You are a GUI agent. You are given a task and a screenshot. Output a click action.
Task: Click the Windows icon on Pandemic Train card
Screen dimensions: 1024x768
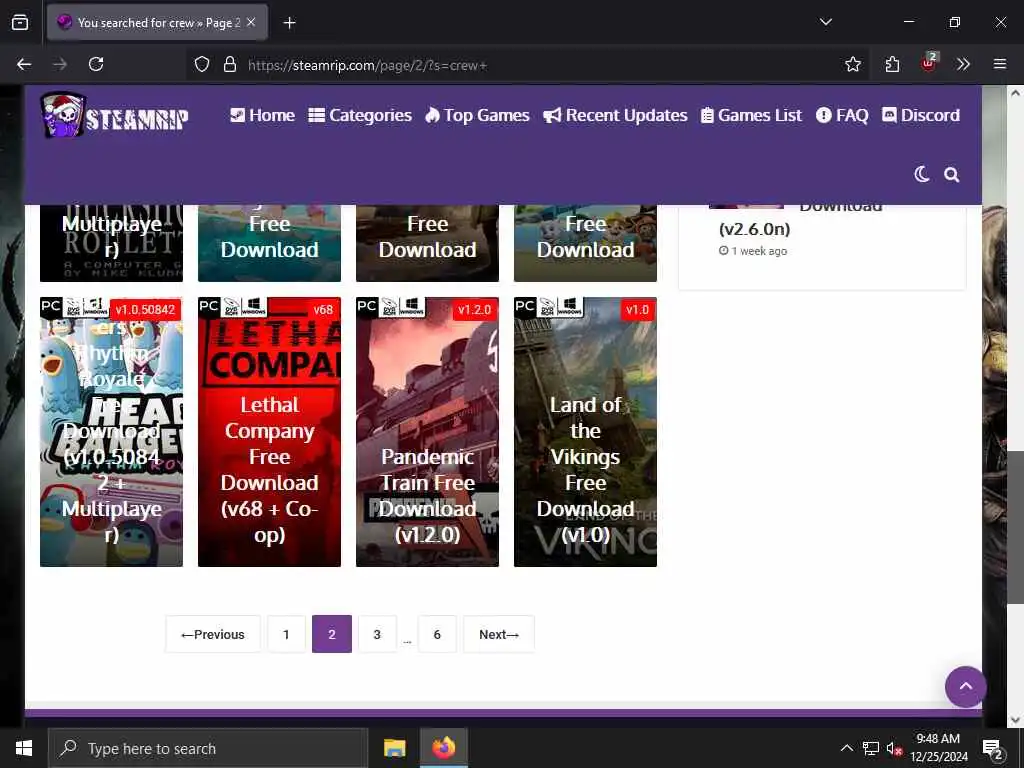click(411, 306)
